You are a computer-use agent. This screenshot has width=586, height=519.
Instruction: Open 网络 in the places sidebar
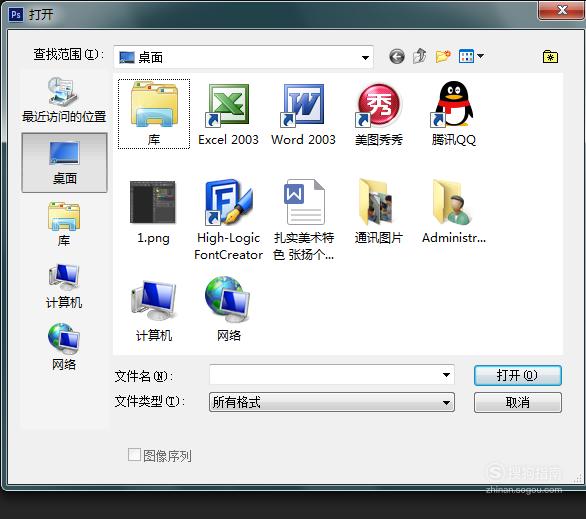point(64,347)
